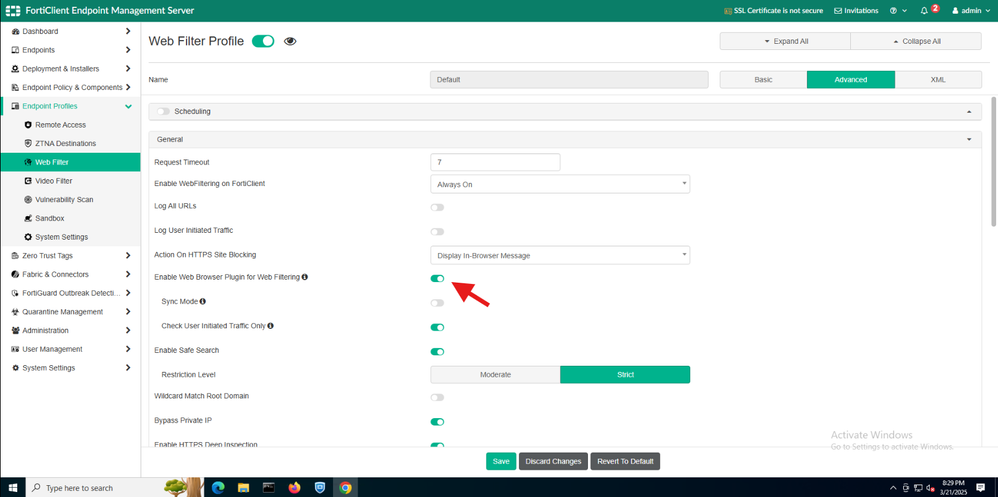Select Web Filter in sidebar

click(x=70, y=162)
